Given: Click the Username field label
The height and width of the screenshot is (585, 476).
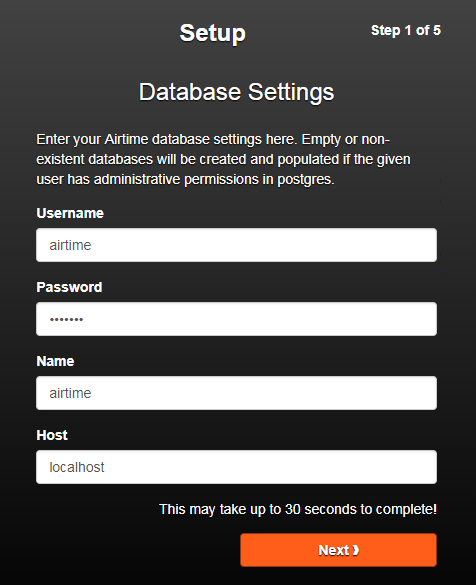Looking at the screenshot, I should [70, 213].
